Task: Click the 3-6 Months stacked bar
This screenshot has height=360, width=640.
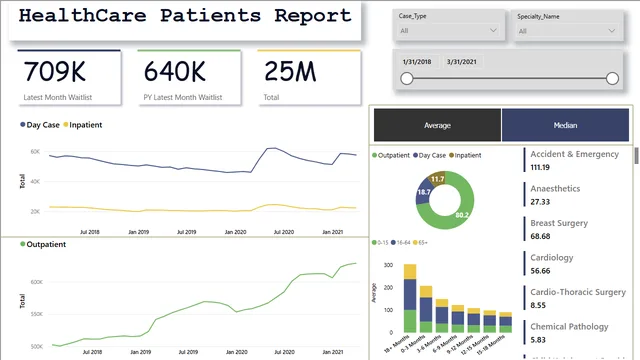Action: (442, 316)
